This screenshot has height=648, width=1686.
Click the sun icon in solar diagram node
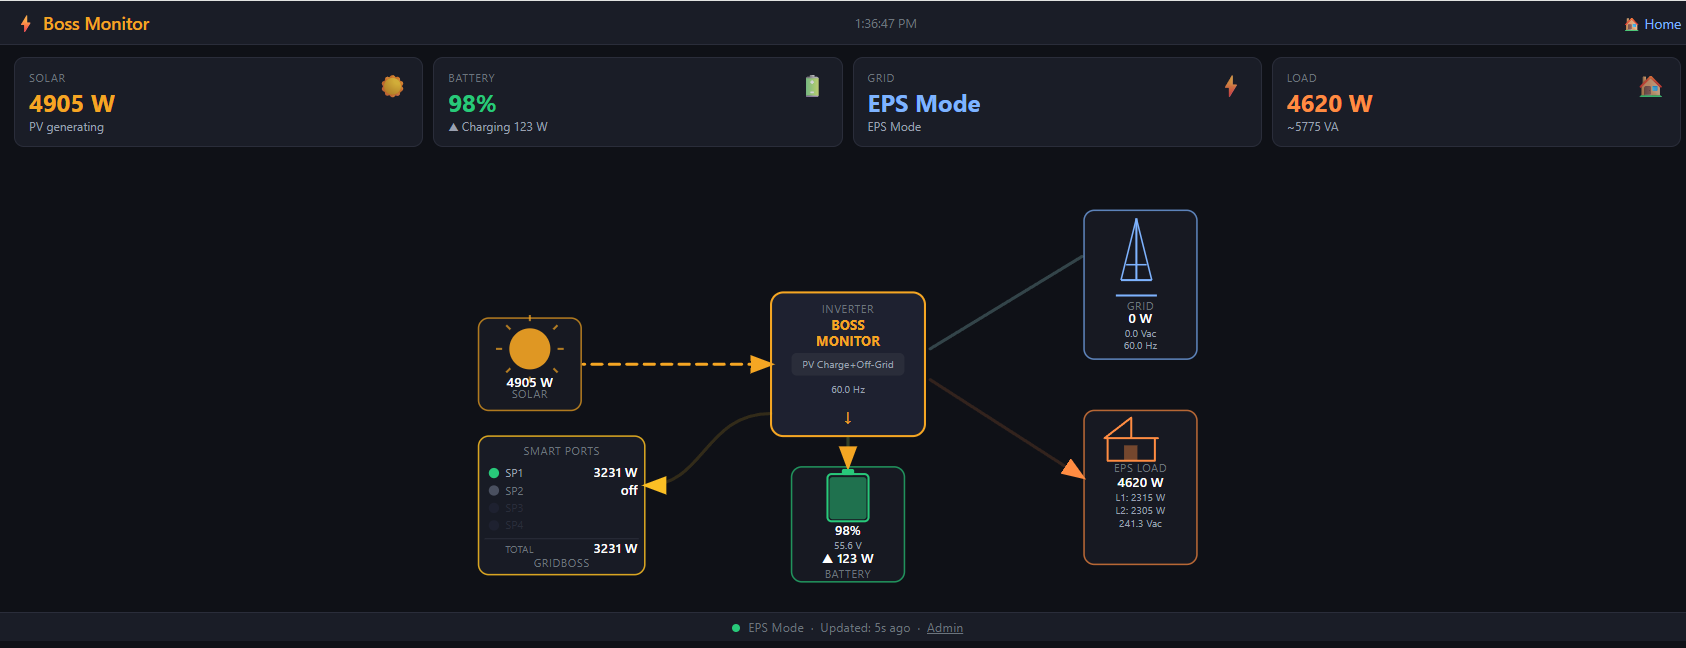530,348
